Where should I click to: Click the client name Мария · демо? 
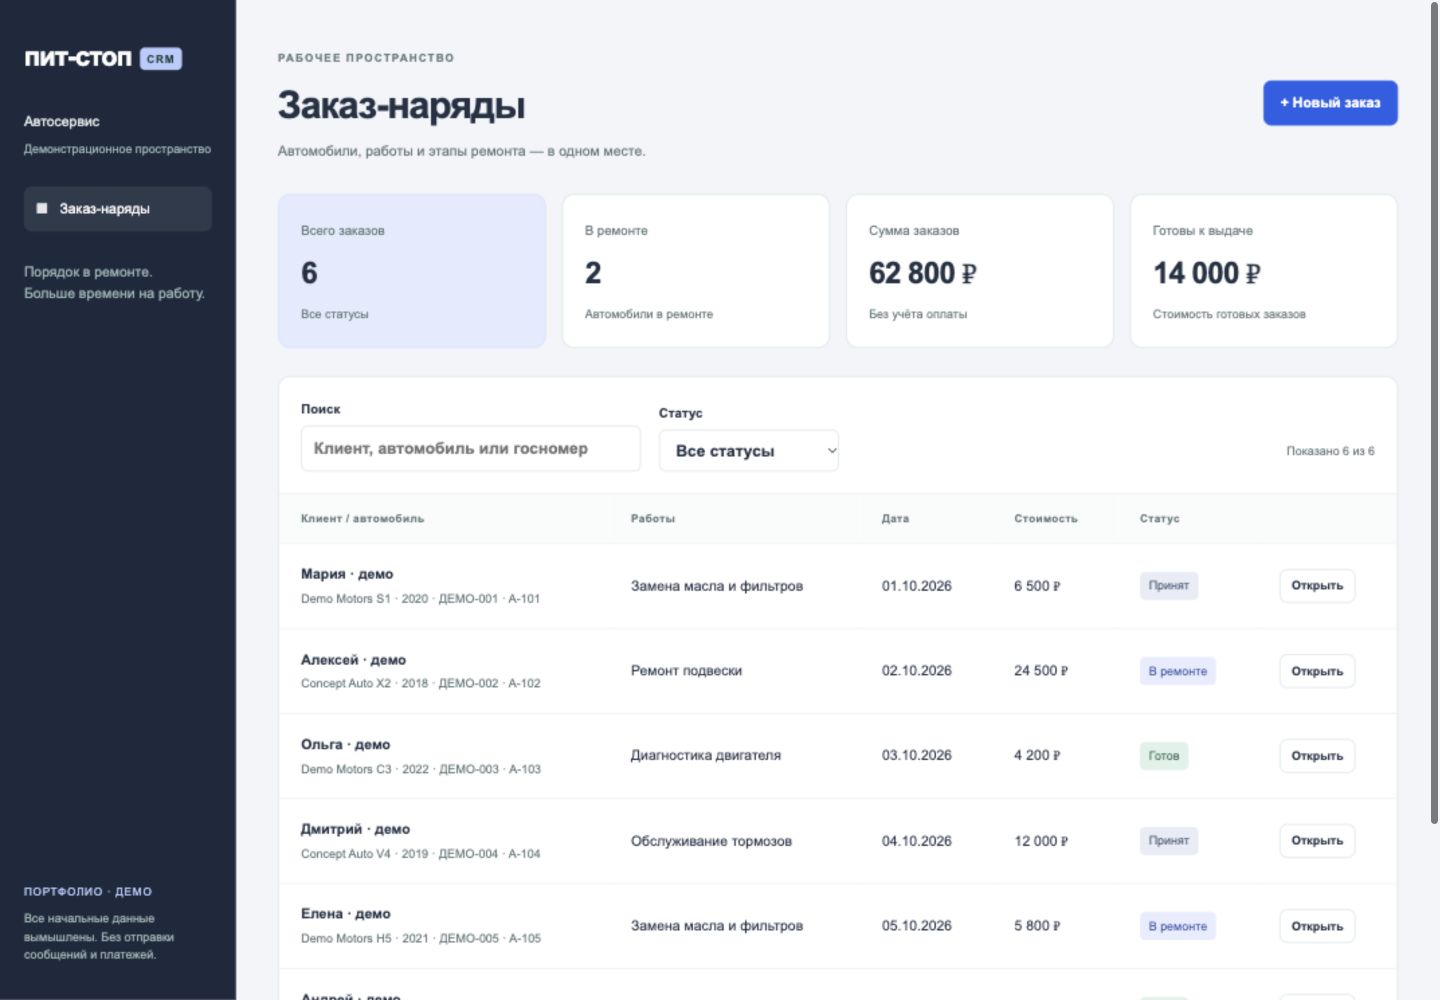click(x=347, y=574)
